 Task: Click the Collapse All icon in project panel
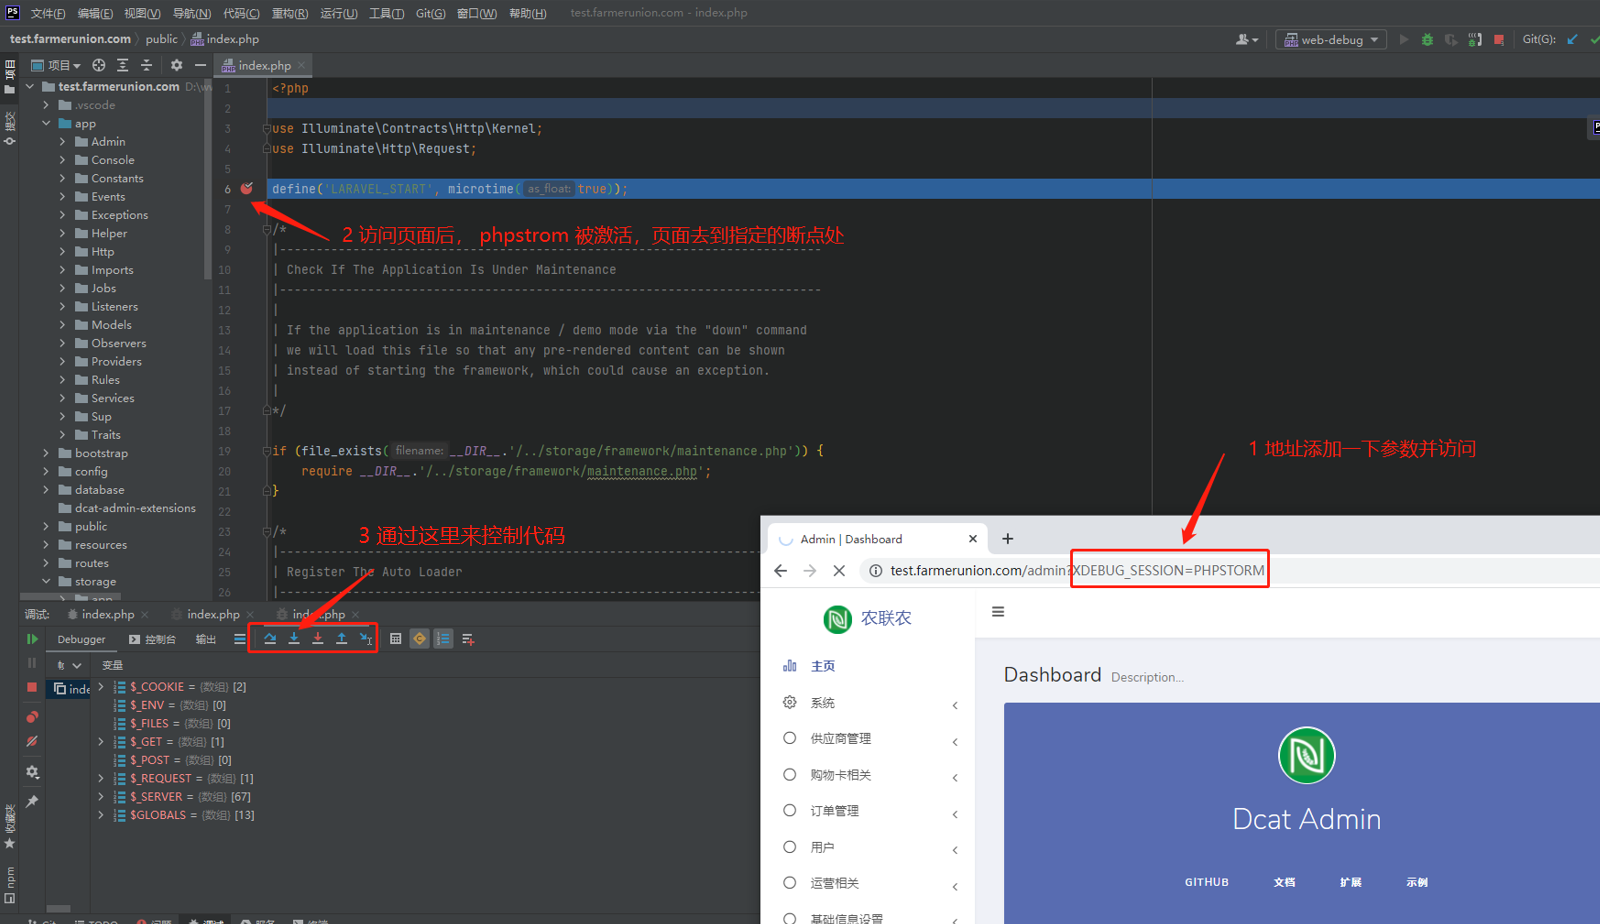coord(147,65)
